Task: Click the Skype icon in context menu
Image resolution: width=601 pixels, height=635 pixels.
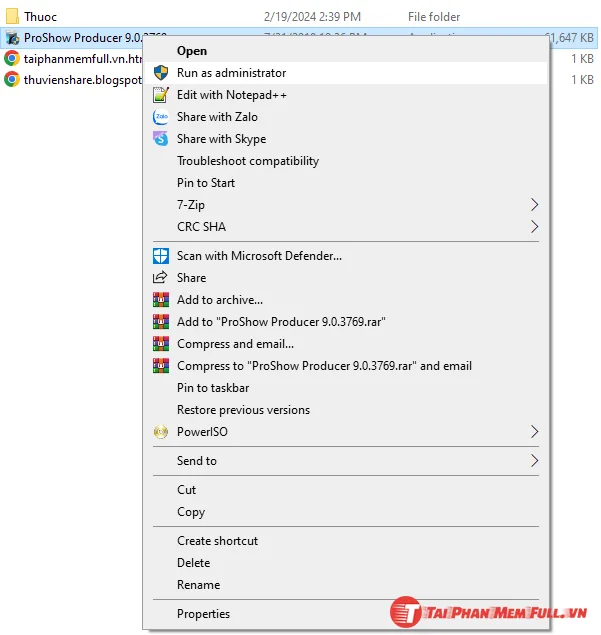Action: click(161, 139)
